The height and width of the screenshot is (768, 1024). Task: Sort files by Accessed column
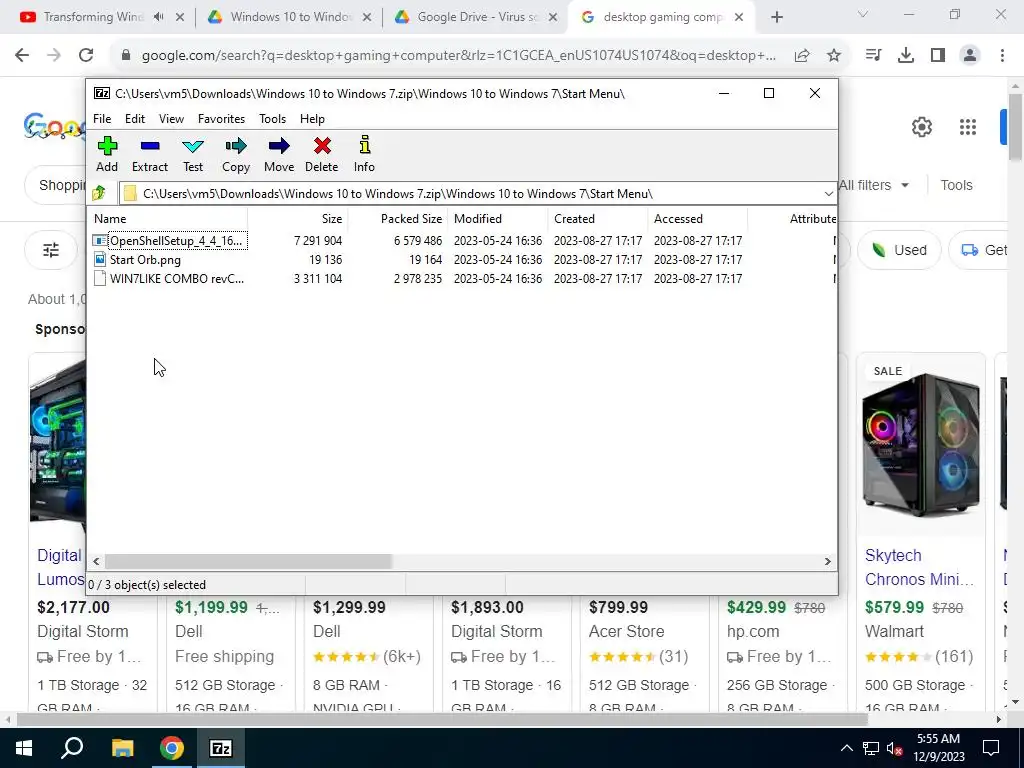tap(697, 219)
